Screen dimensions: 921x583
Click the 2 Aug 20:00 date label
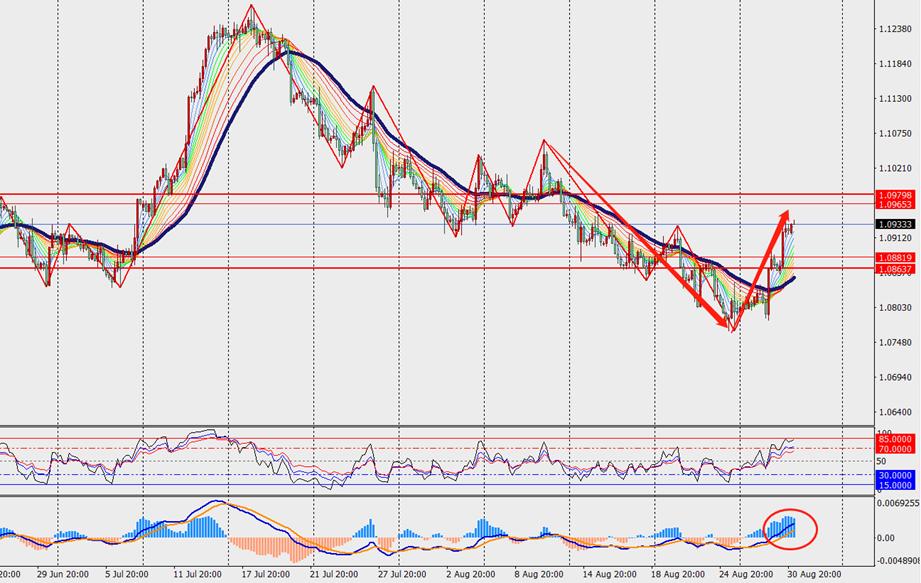(x=470, y=574)
